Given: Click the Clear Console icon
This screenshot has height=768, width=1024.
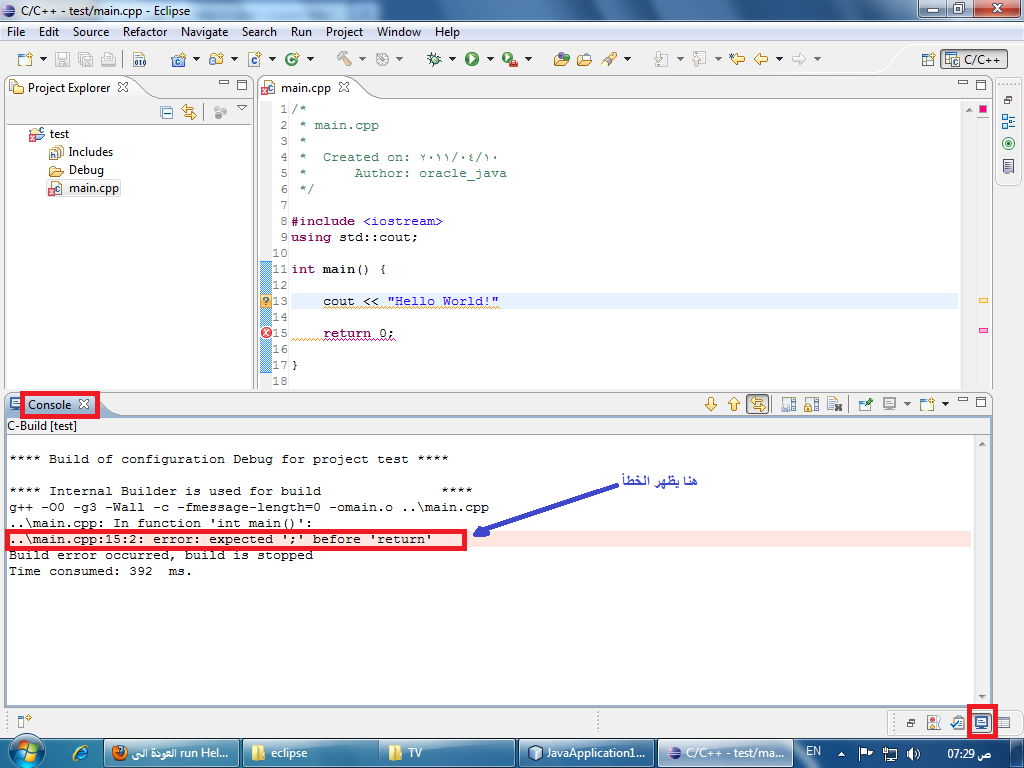Looking at the screenshot, I should (834, 404).
